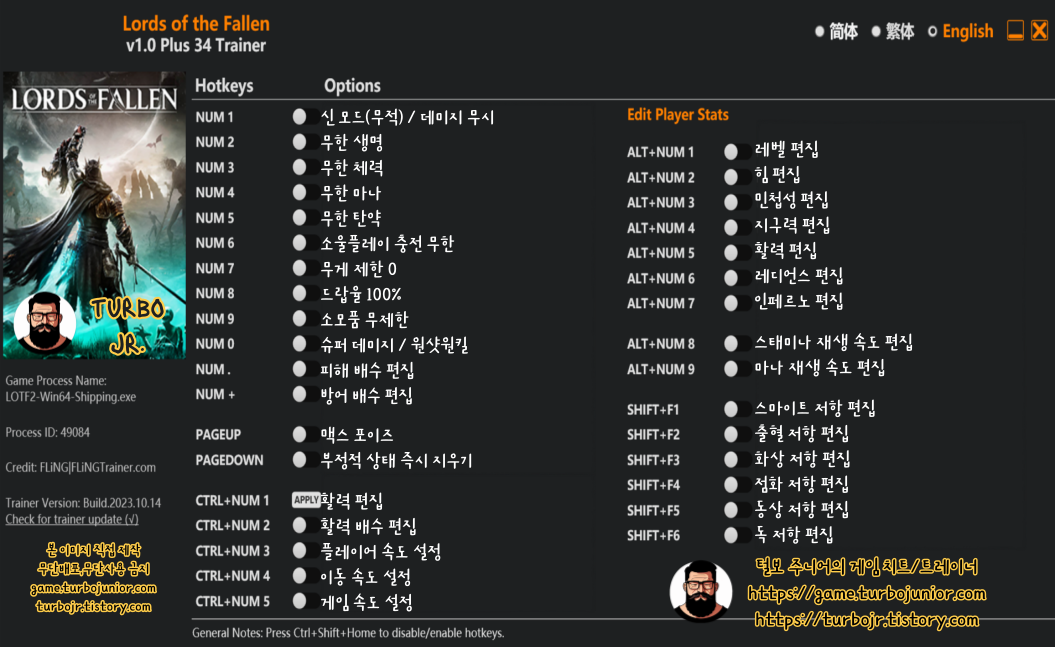The height and width of the screenshot is (647, 1055).
Task: Enable the SHIFT+F5 frostbite resistance toggle
Action: pyautogui.click(x=737, y=510)
